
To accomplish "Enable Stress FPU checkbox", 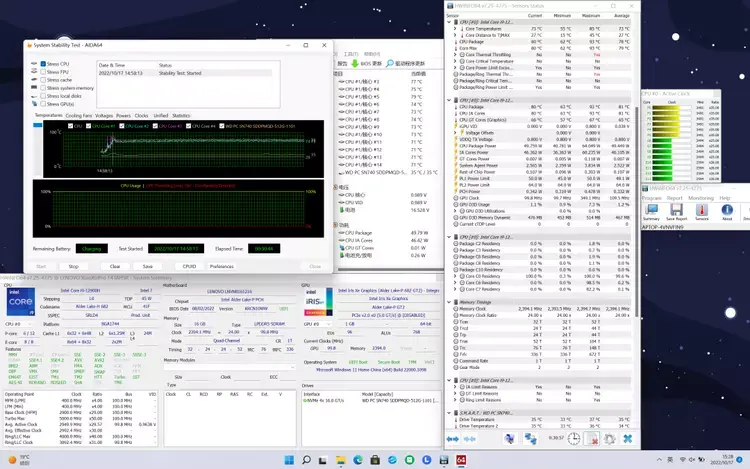I will 43,72.
